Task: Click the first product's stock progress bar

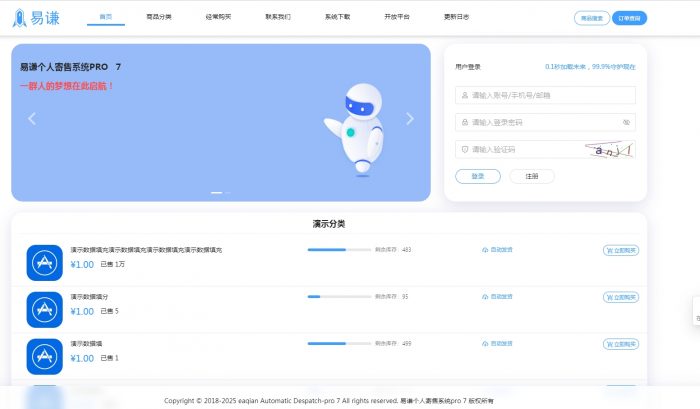Action: click(x=338, y=250)
